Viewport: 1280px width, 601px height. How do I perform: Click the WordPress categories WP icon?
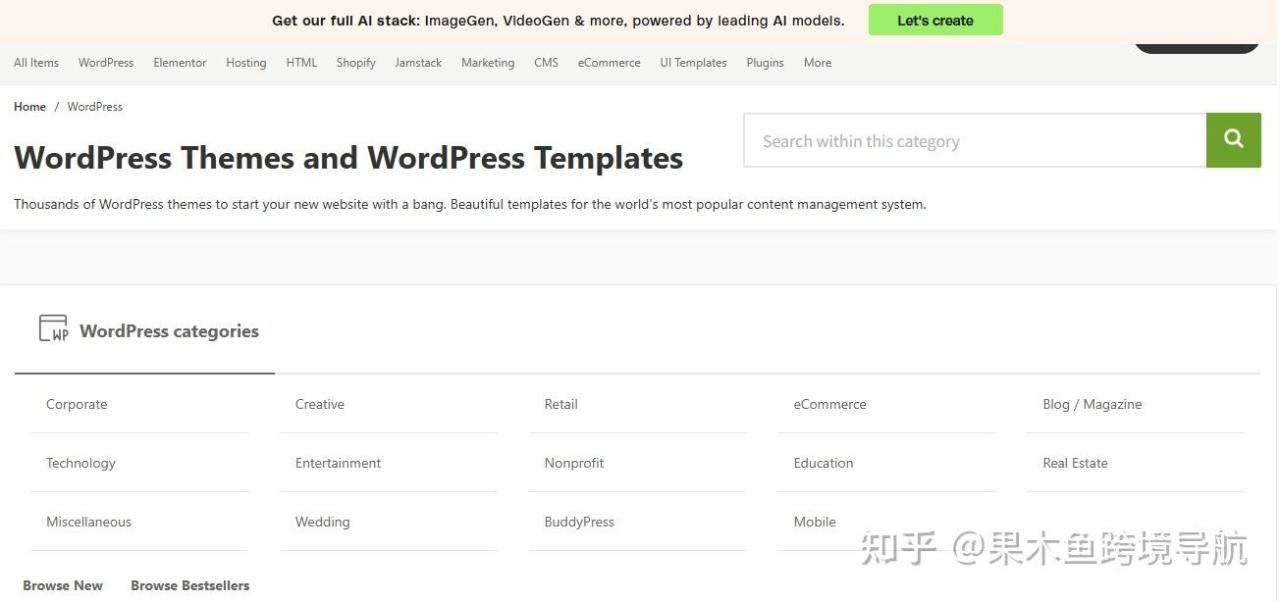click(x=54, y=328)
